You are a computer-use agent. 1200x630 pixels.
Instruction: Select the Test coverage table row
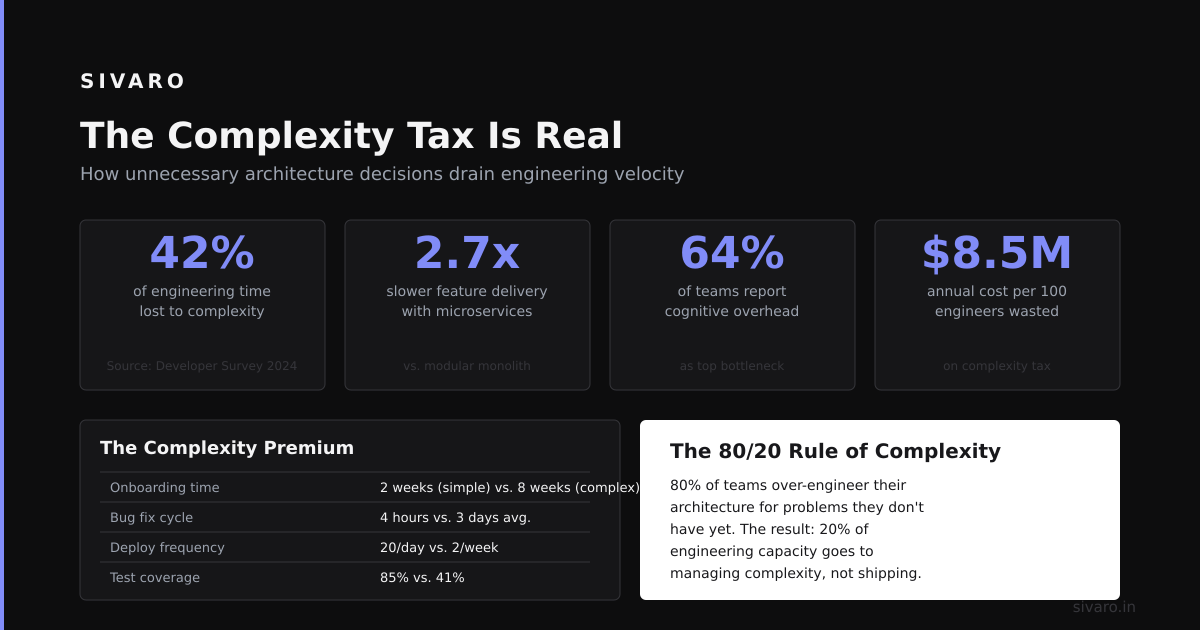coord(345,577)
